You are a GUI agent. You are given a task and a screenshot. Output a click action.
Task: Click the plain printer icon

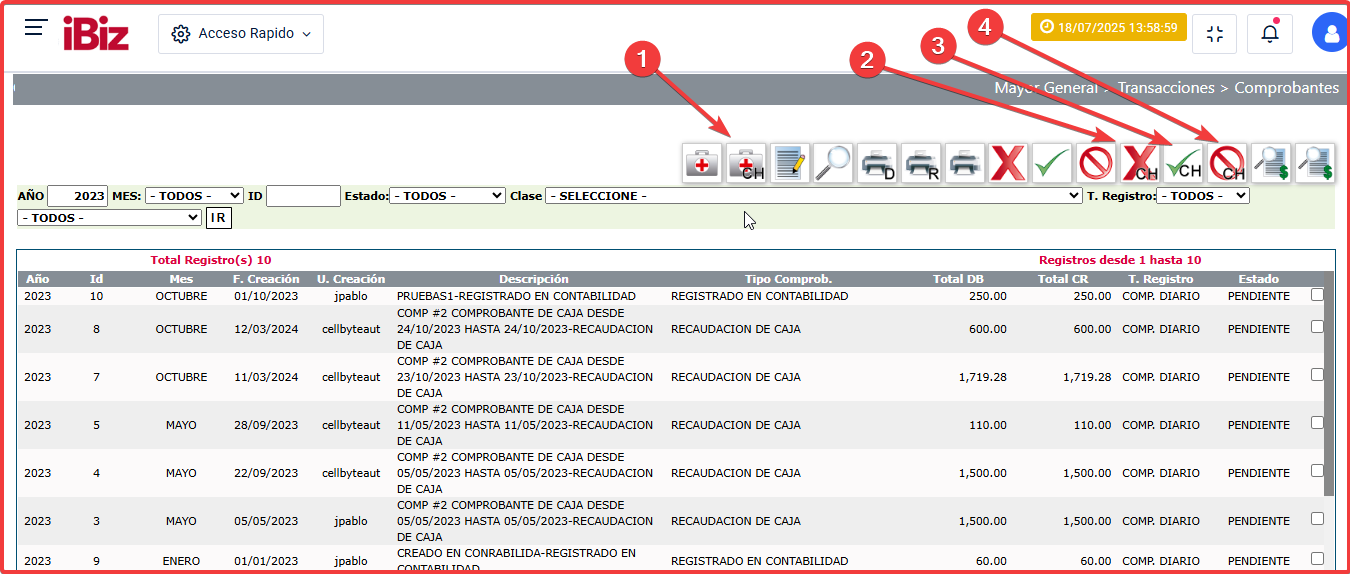coord(965,163)
